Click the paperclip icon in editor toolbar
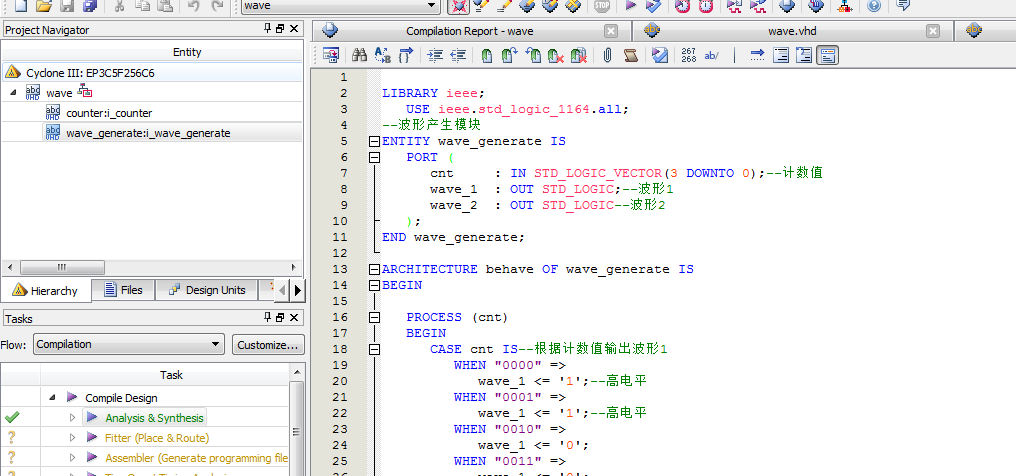Image resolution: width=1016 pixels, height=476 pixels. pyautogui.click(x=607, y=55)
